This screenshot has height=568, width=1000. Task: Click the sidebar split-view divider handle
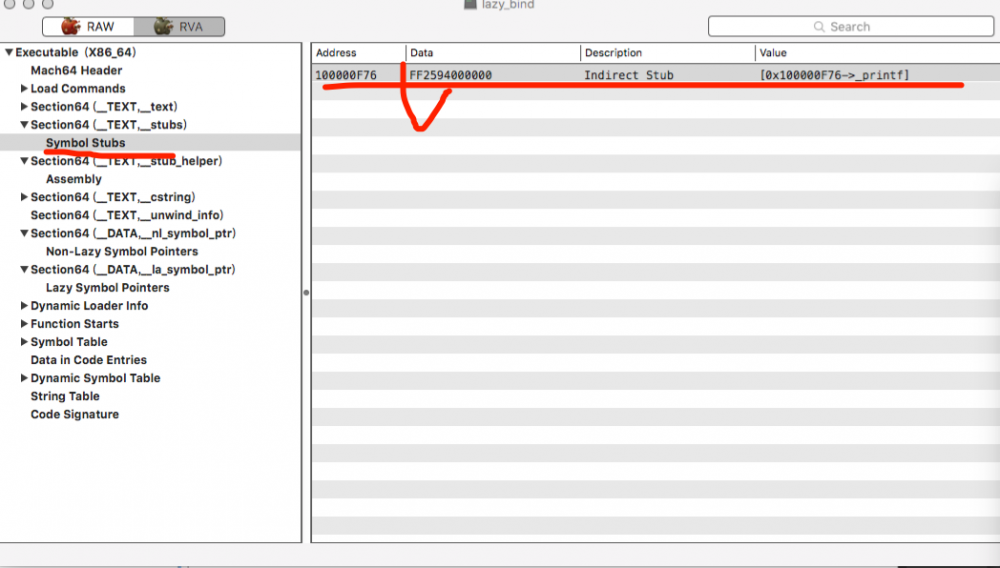[306, 293]
